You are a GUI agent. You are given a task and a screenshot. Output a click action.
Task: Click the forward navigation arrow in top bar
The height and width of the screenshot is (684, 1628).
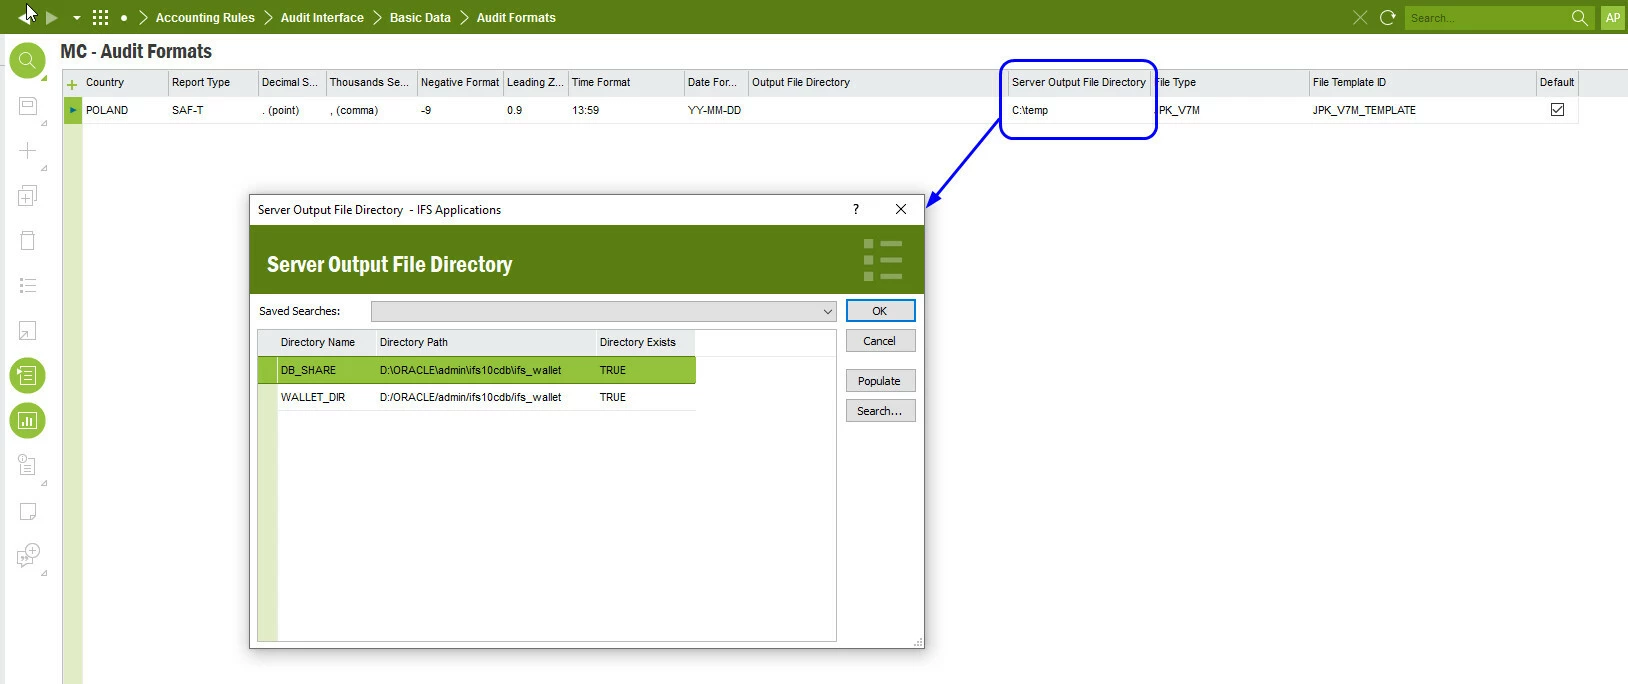pyautogui.click(x=52, y=17)
